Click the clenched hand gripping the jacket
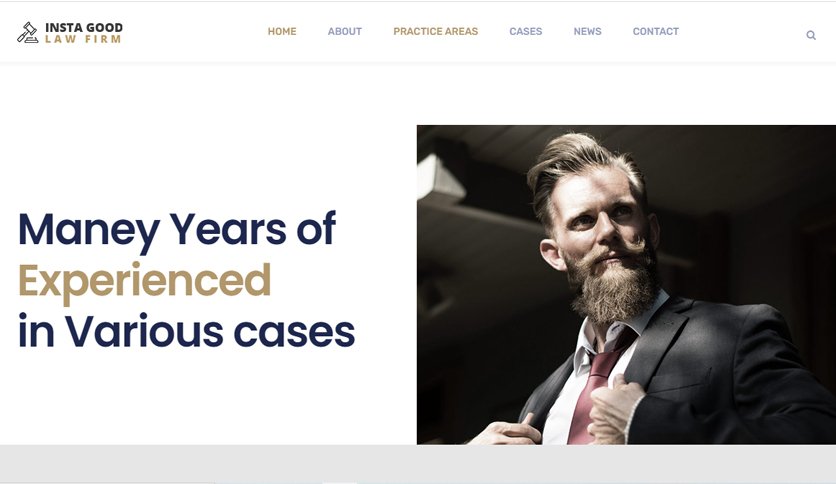Image resolution: width=836 pixels, height=484 pixels. [x=616, y=409]
